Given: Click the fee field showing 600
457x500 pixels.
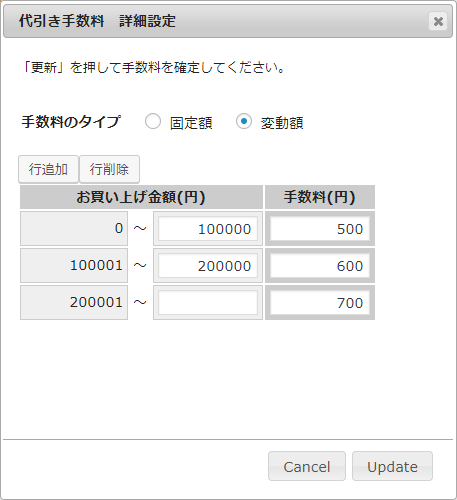Looking at the screenshot, I should (320, 266).
